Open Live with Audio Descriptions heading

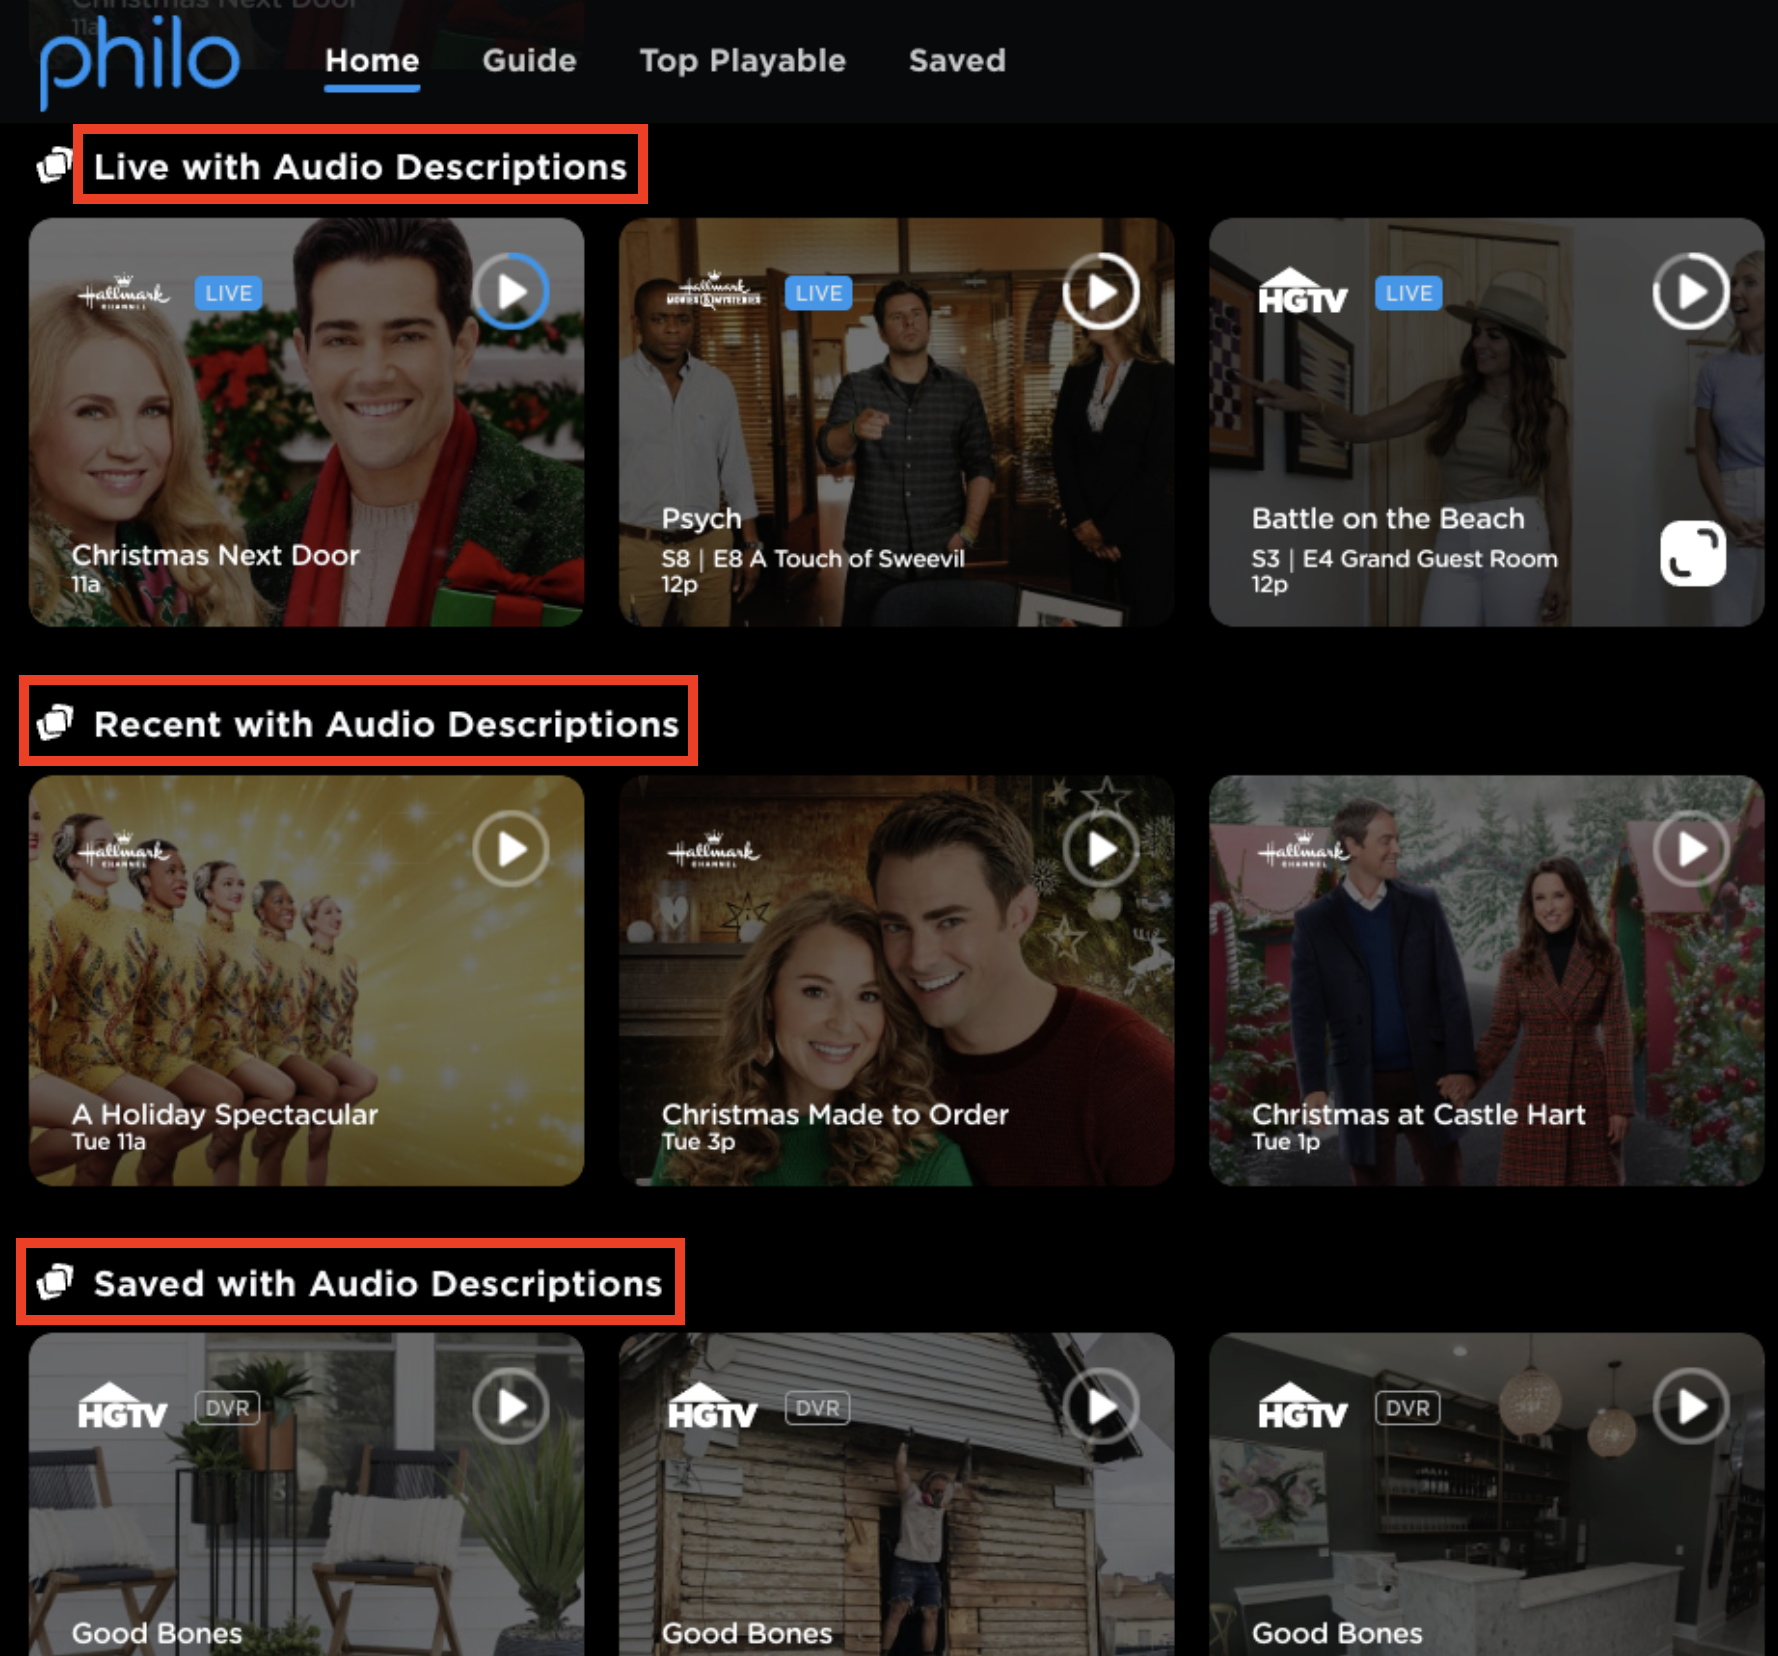360,166
